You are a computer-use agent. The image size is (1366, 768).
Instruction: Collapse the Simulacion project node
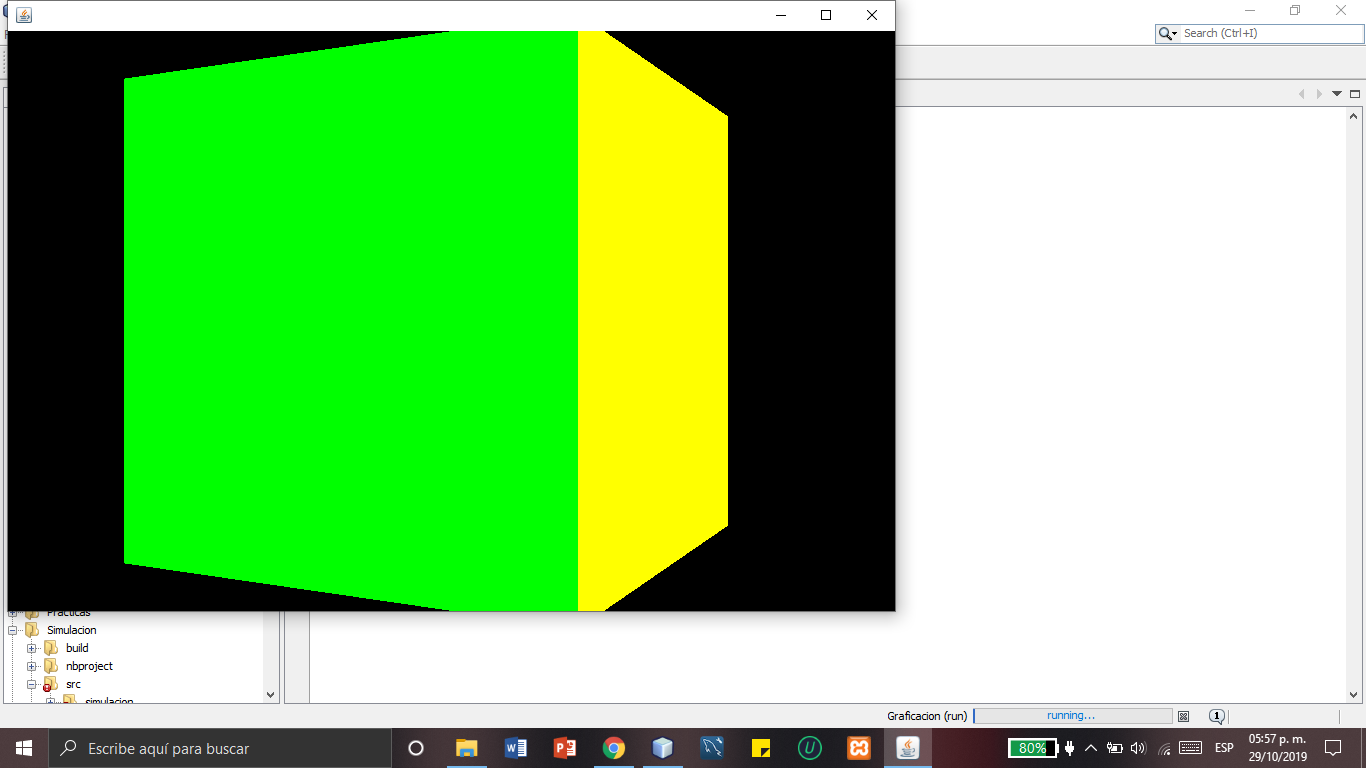coord(12,630)
